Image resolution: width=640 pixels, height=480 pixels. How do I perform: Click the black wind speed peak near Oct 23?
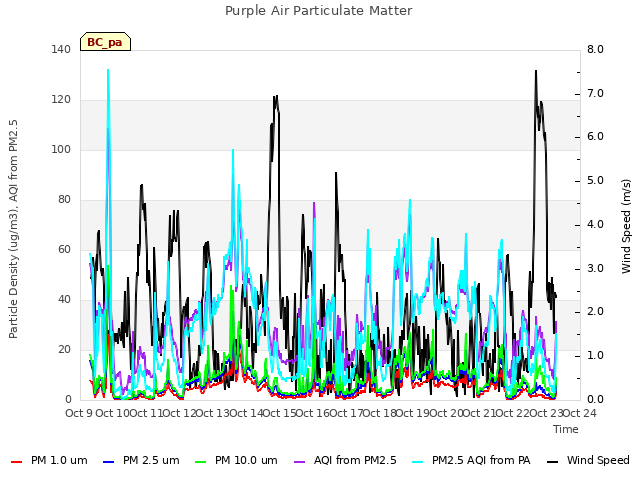[x=536, y=72]
